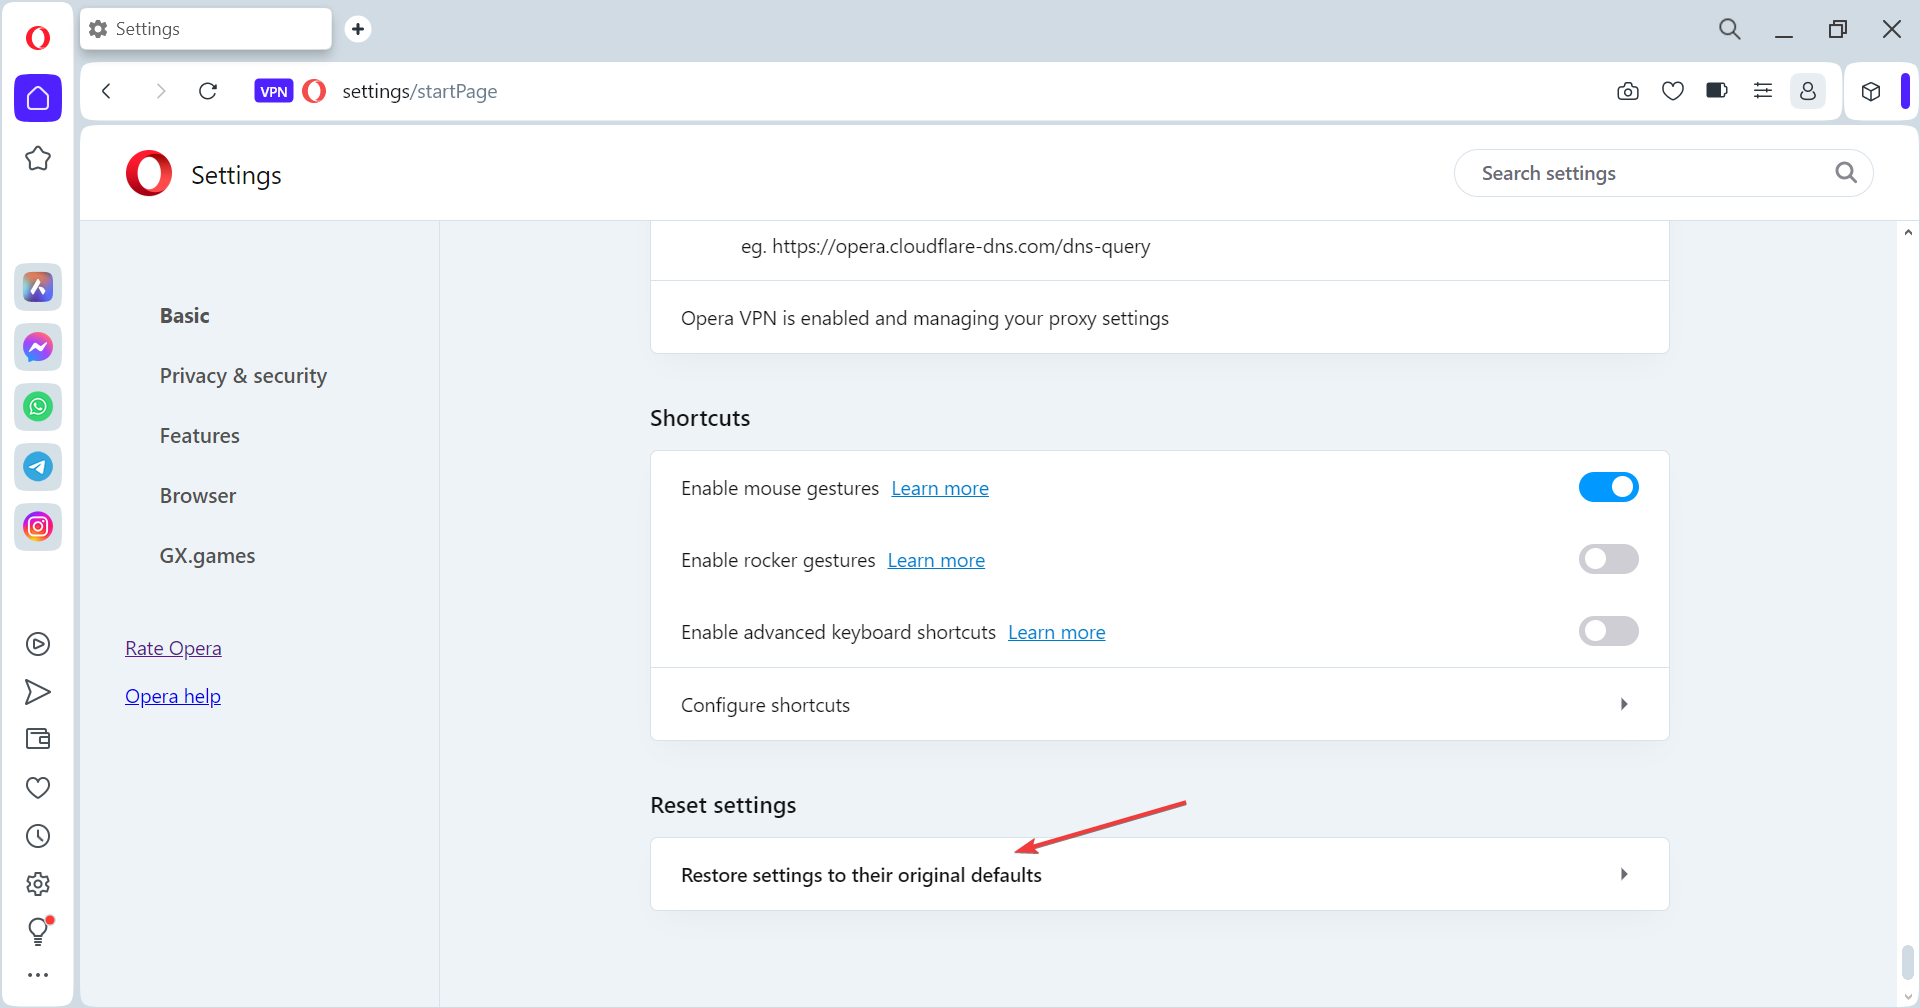Expand Restore settings to their original defaults
Viewport: 1920px width, 1008px height.
tap(1160, 874)
